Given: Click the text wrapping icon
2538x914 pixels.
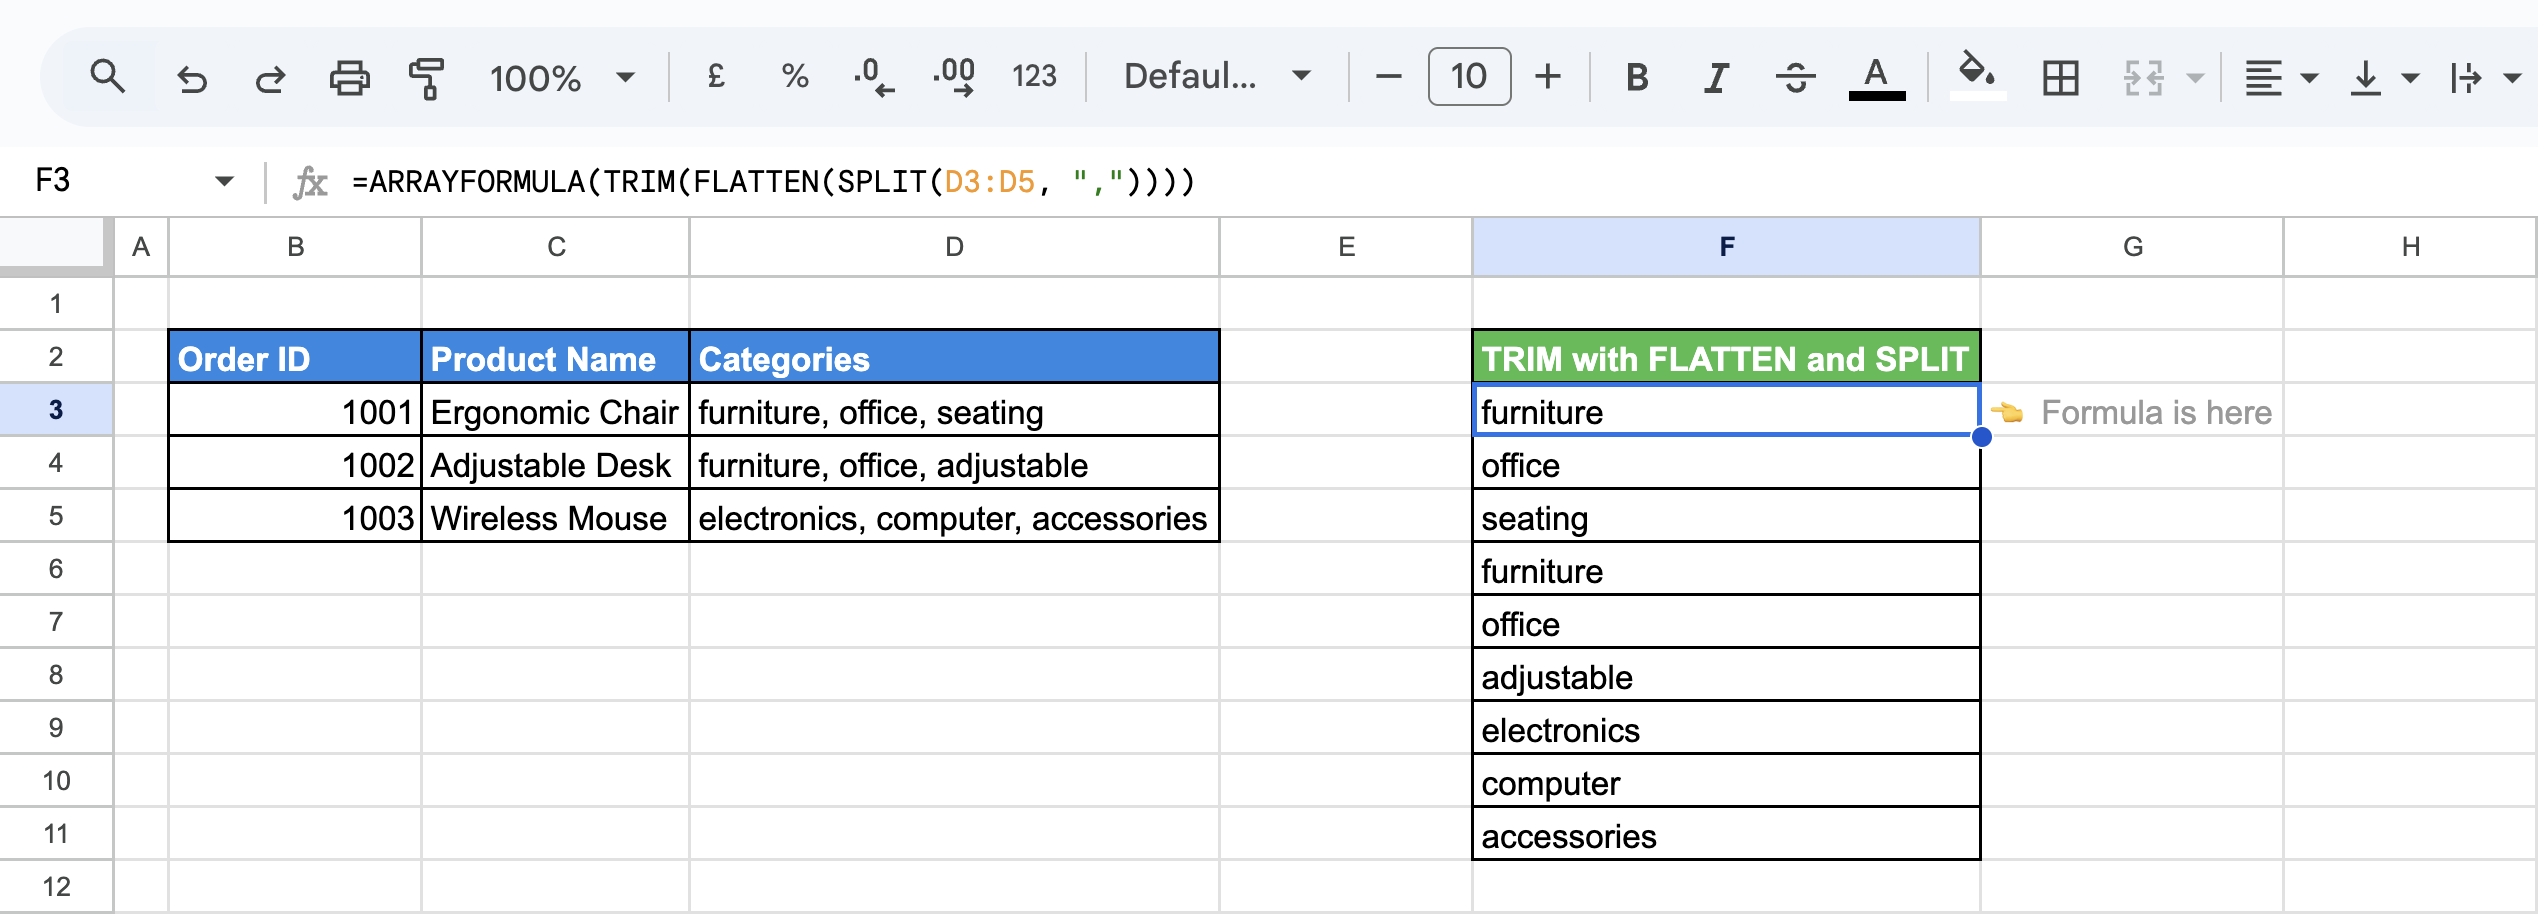Looking at the screenshot, I should 2466,77.
